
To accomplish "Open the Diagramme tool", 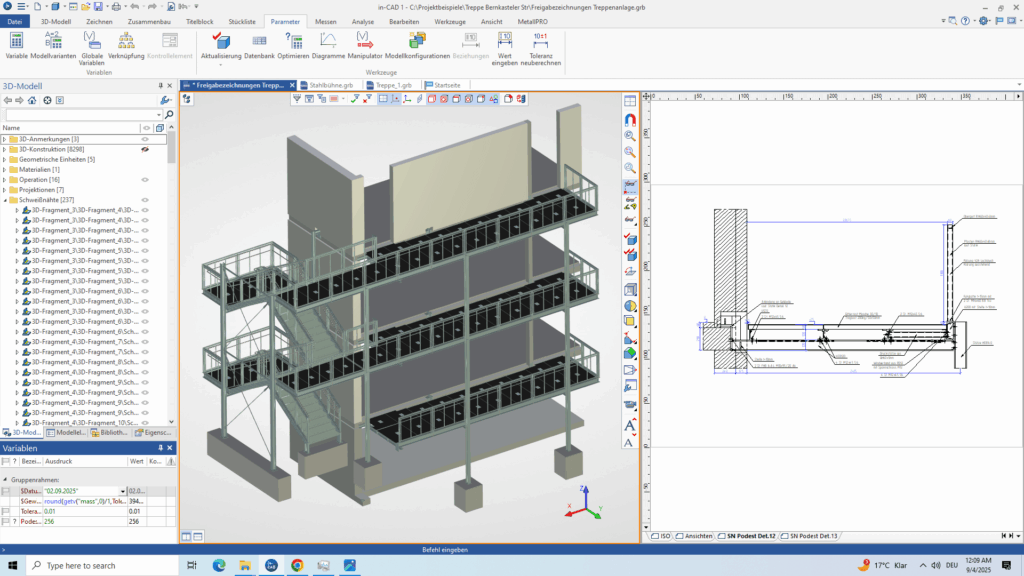I will click(328, 40).
